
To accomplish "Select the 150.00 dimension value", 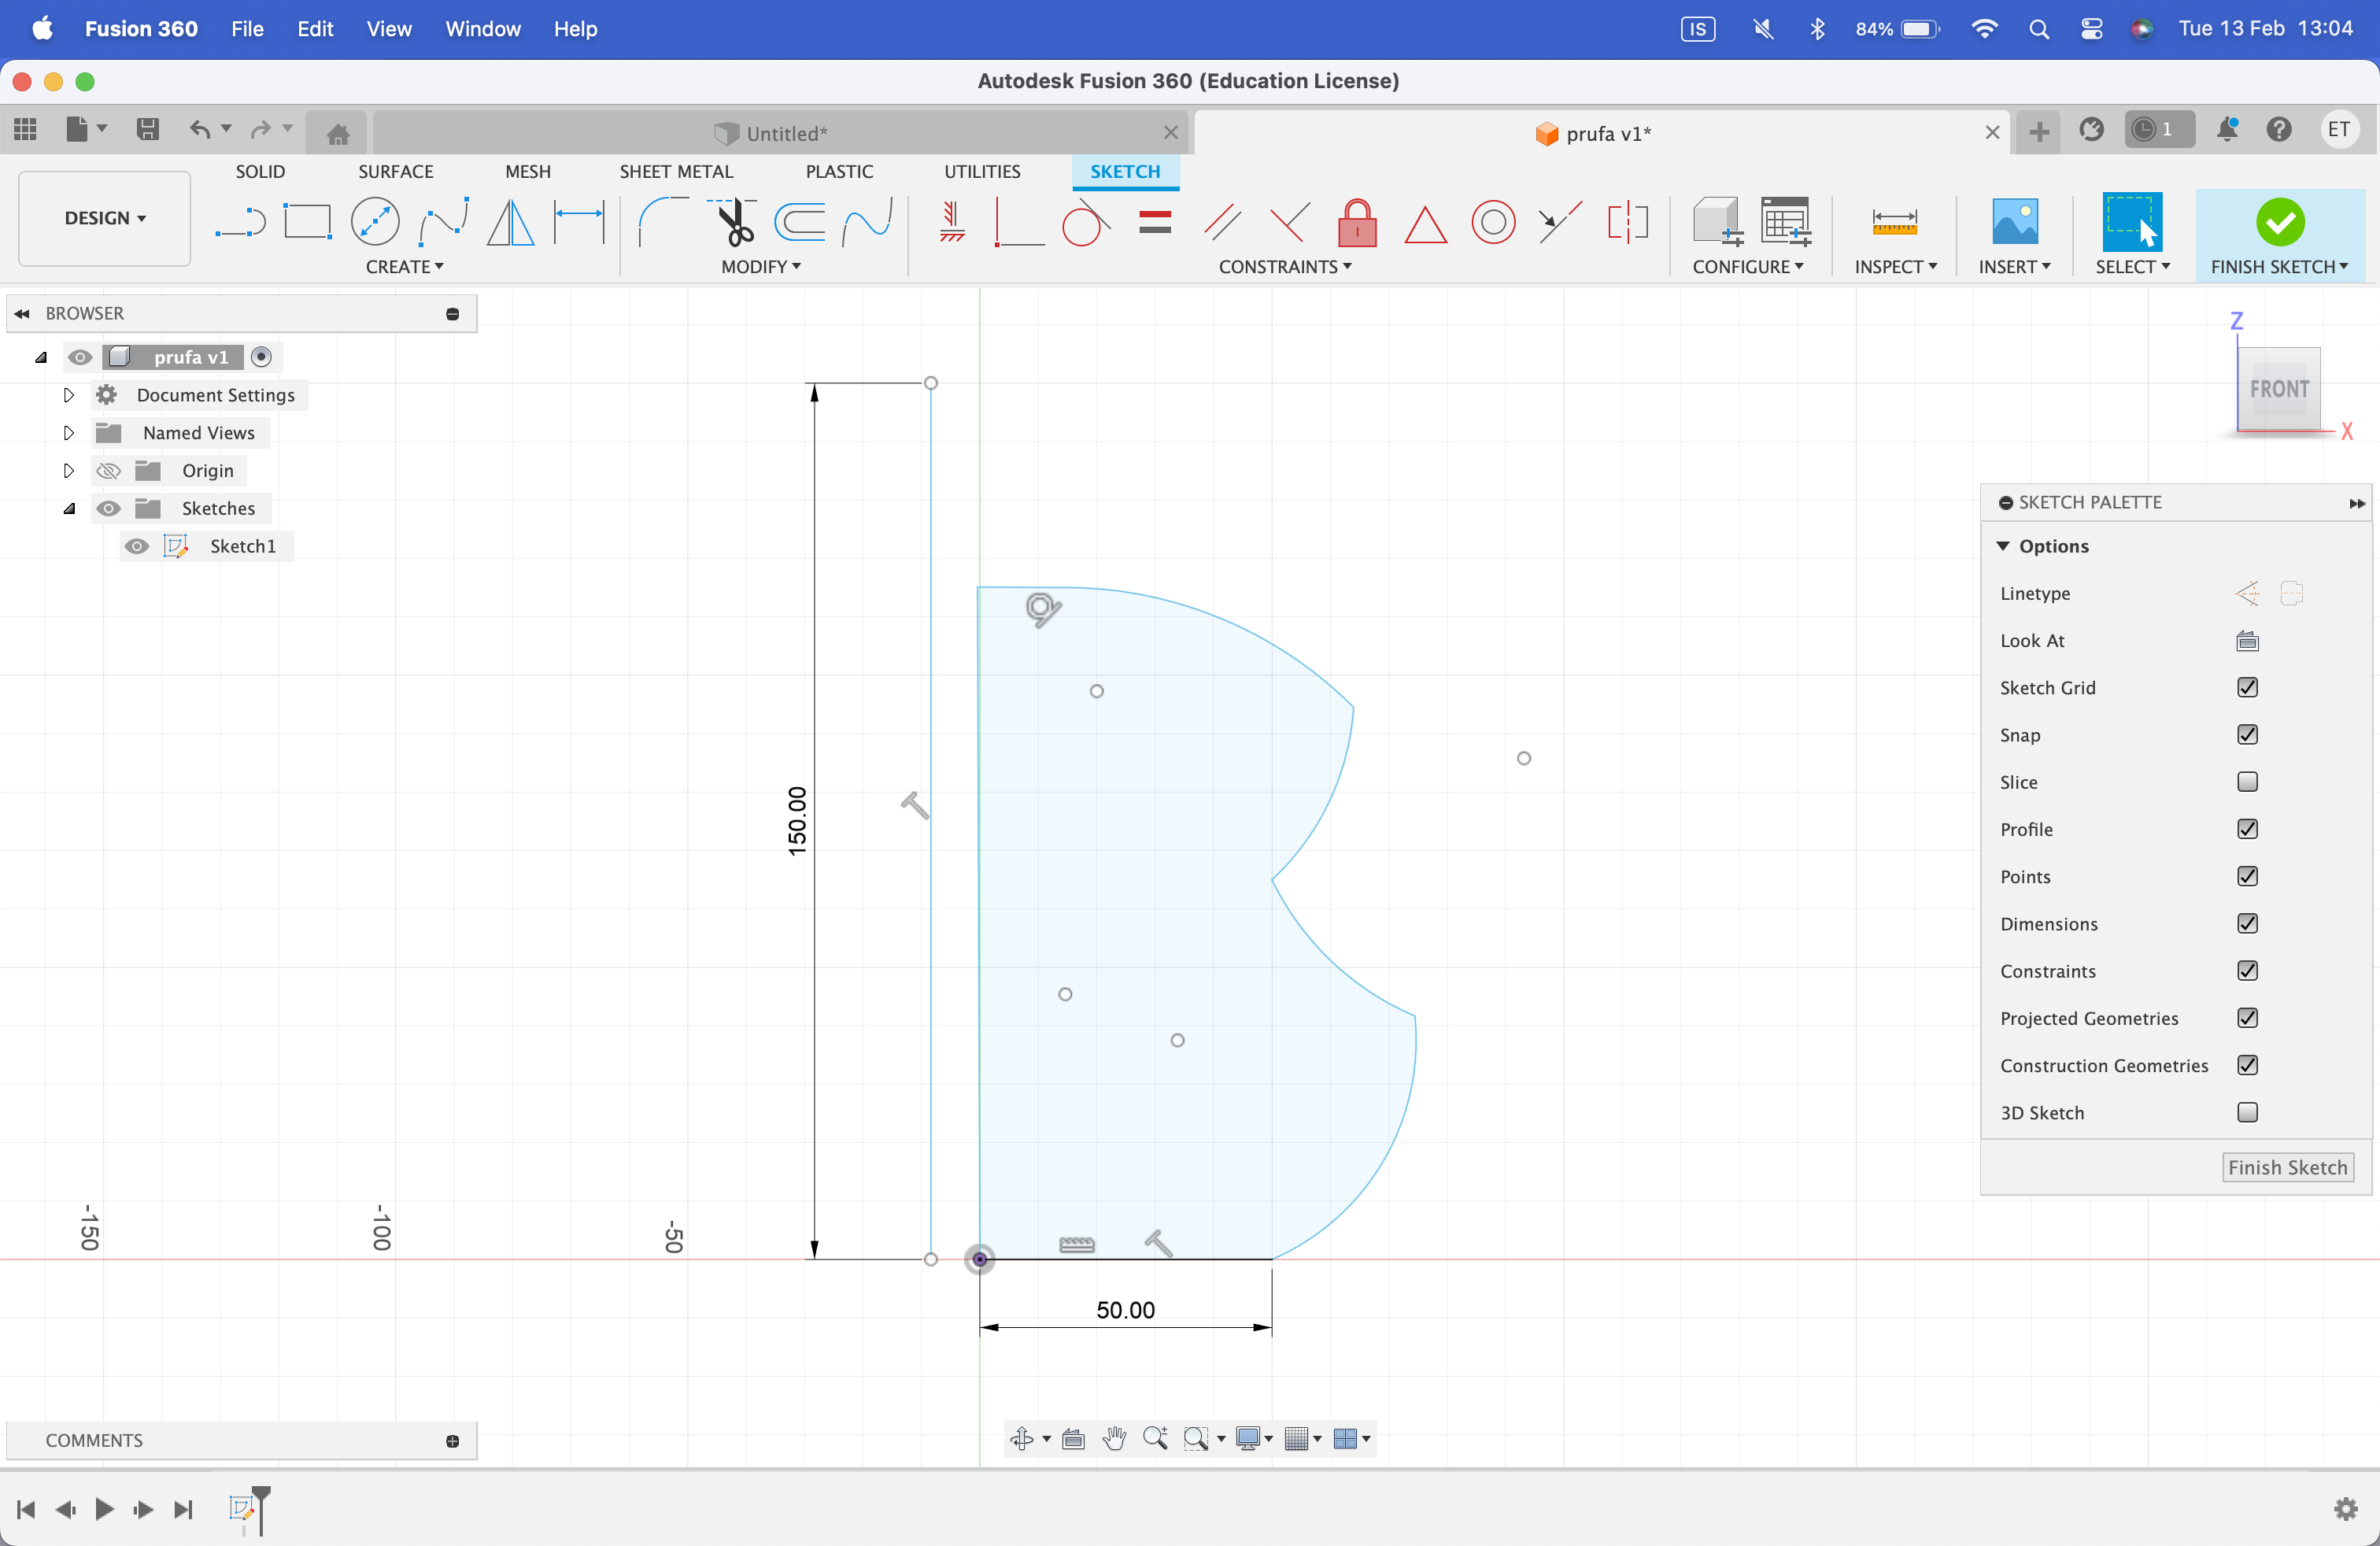I will [796, 821].
